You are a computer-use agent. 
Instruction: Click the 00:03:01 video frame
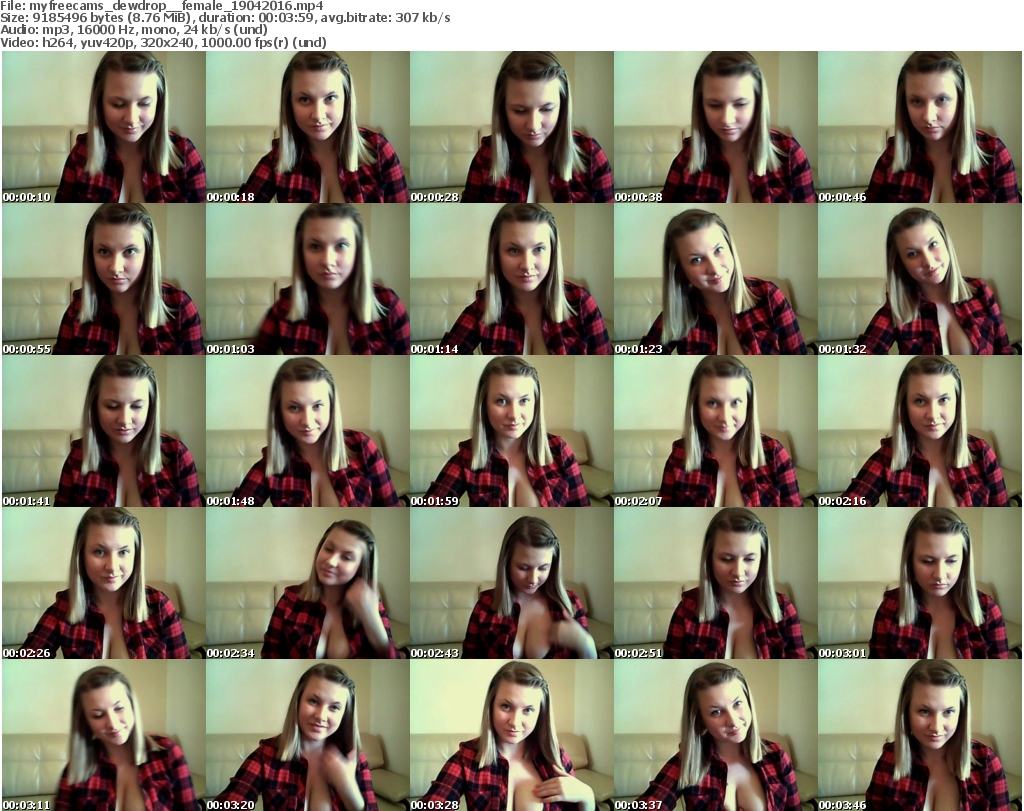(x=920, y=582)
